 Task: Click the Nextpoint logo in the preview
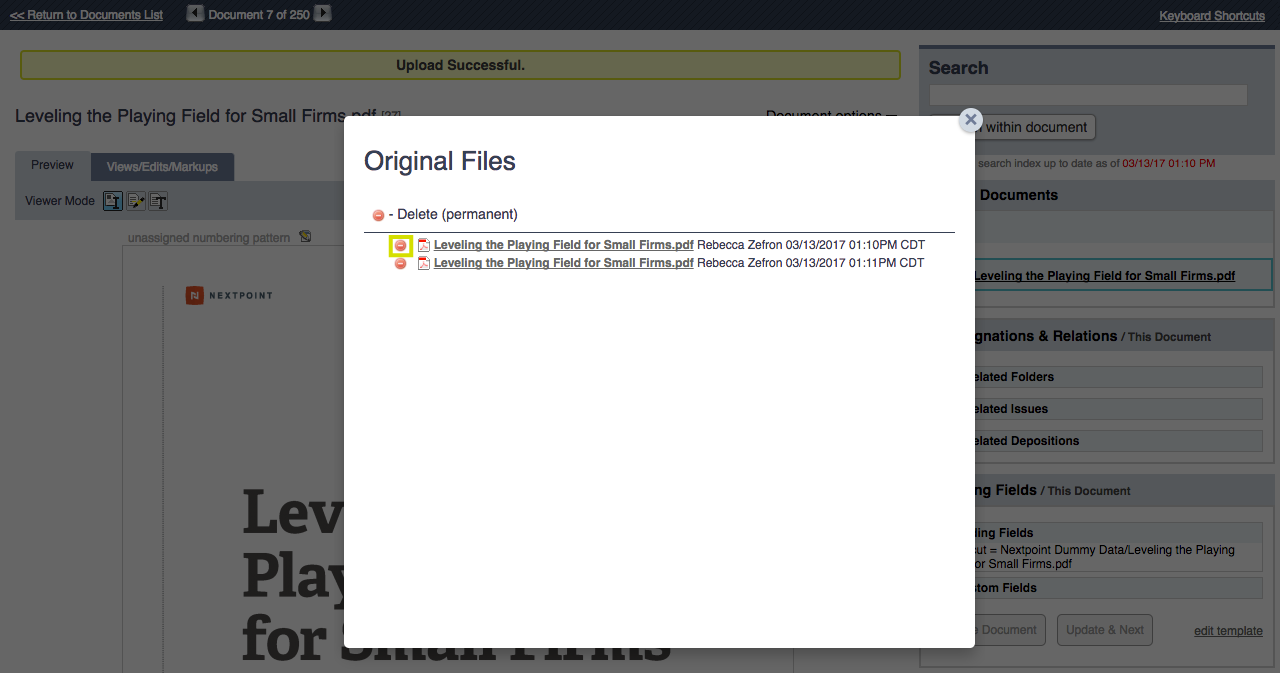(x=229, y=295)
